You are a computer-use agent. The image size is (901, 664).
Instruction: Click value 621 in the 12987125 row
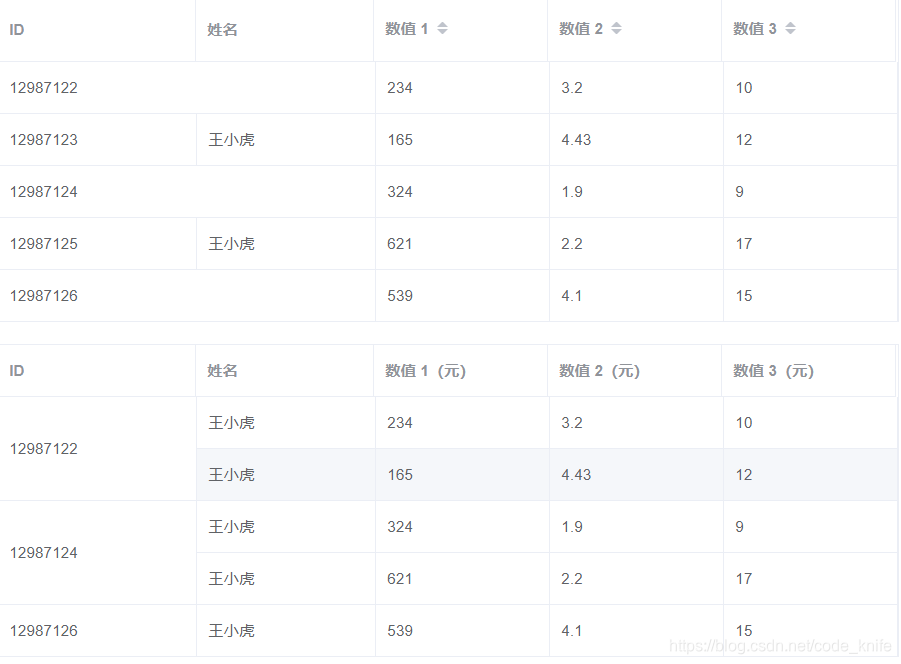pyautogui.click(x=399, y=244)
